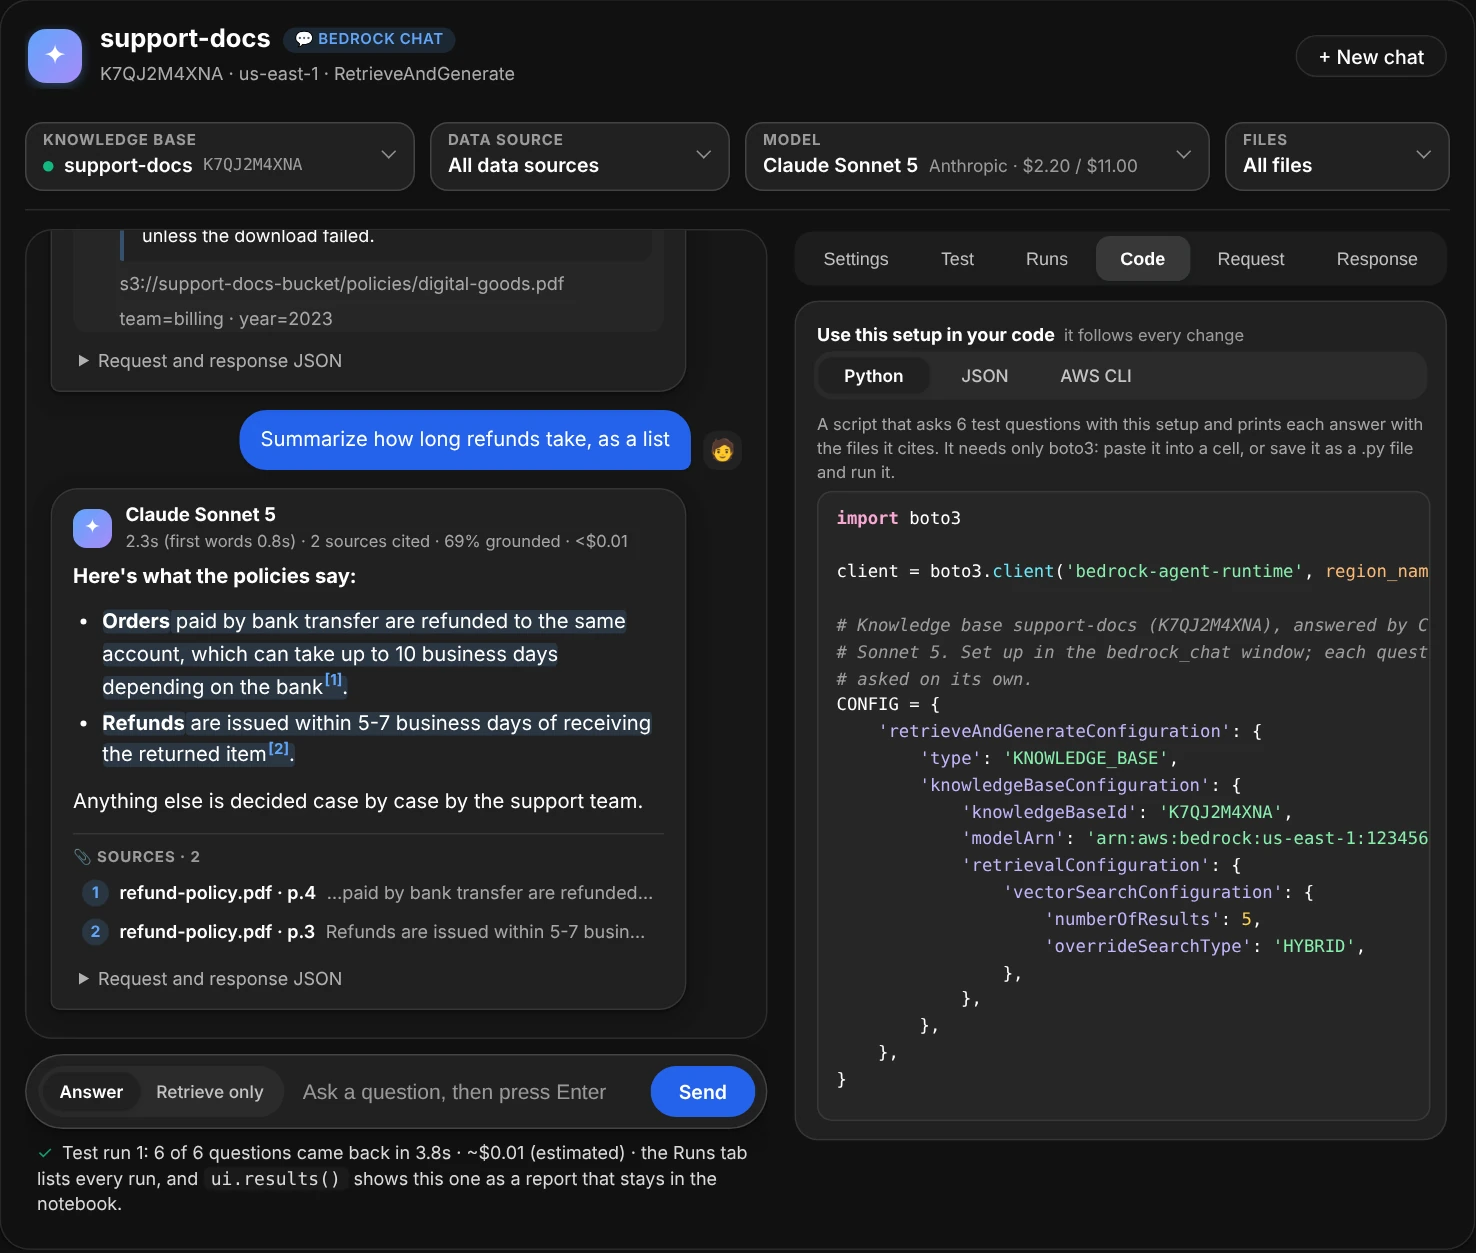Click the K7QJ2M4XNA subtitle under support-docs title
This screenshot has height=1253, width=1476.
click(307, 74)
